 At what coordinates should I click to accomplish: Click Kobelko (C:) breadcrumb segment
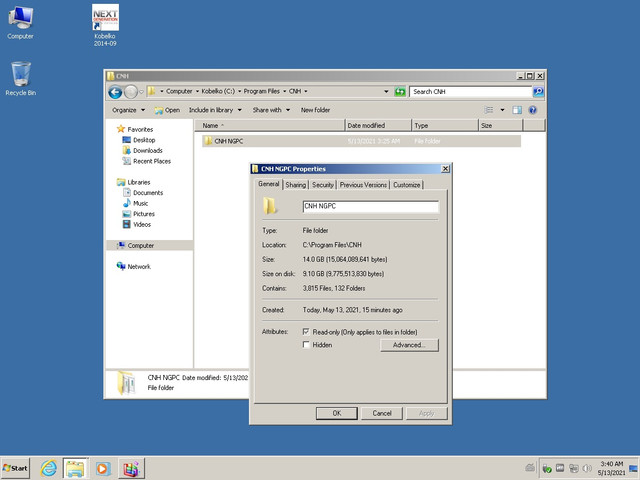pos(218,91)
